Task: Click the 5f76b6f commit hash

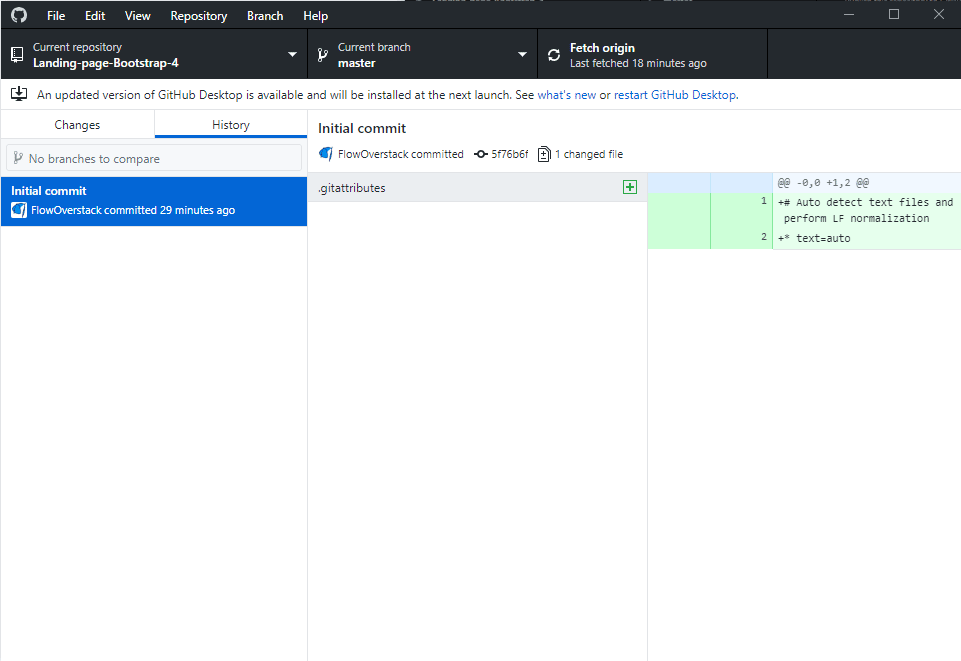Action: (509, 154)
